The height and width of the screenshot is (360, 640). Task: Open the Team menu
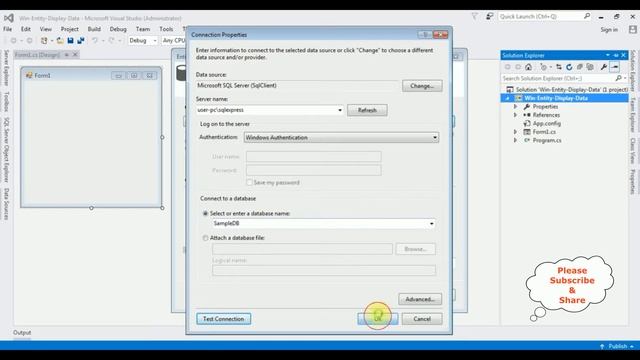(x=143, y=29)
